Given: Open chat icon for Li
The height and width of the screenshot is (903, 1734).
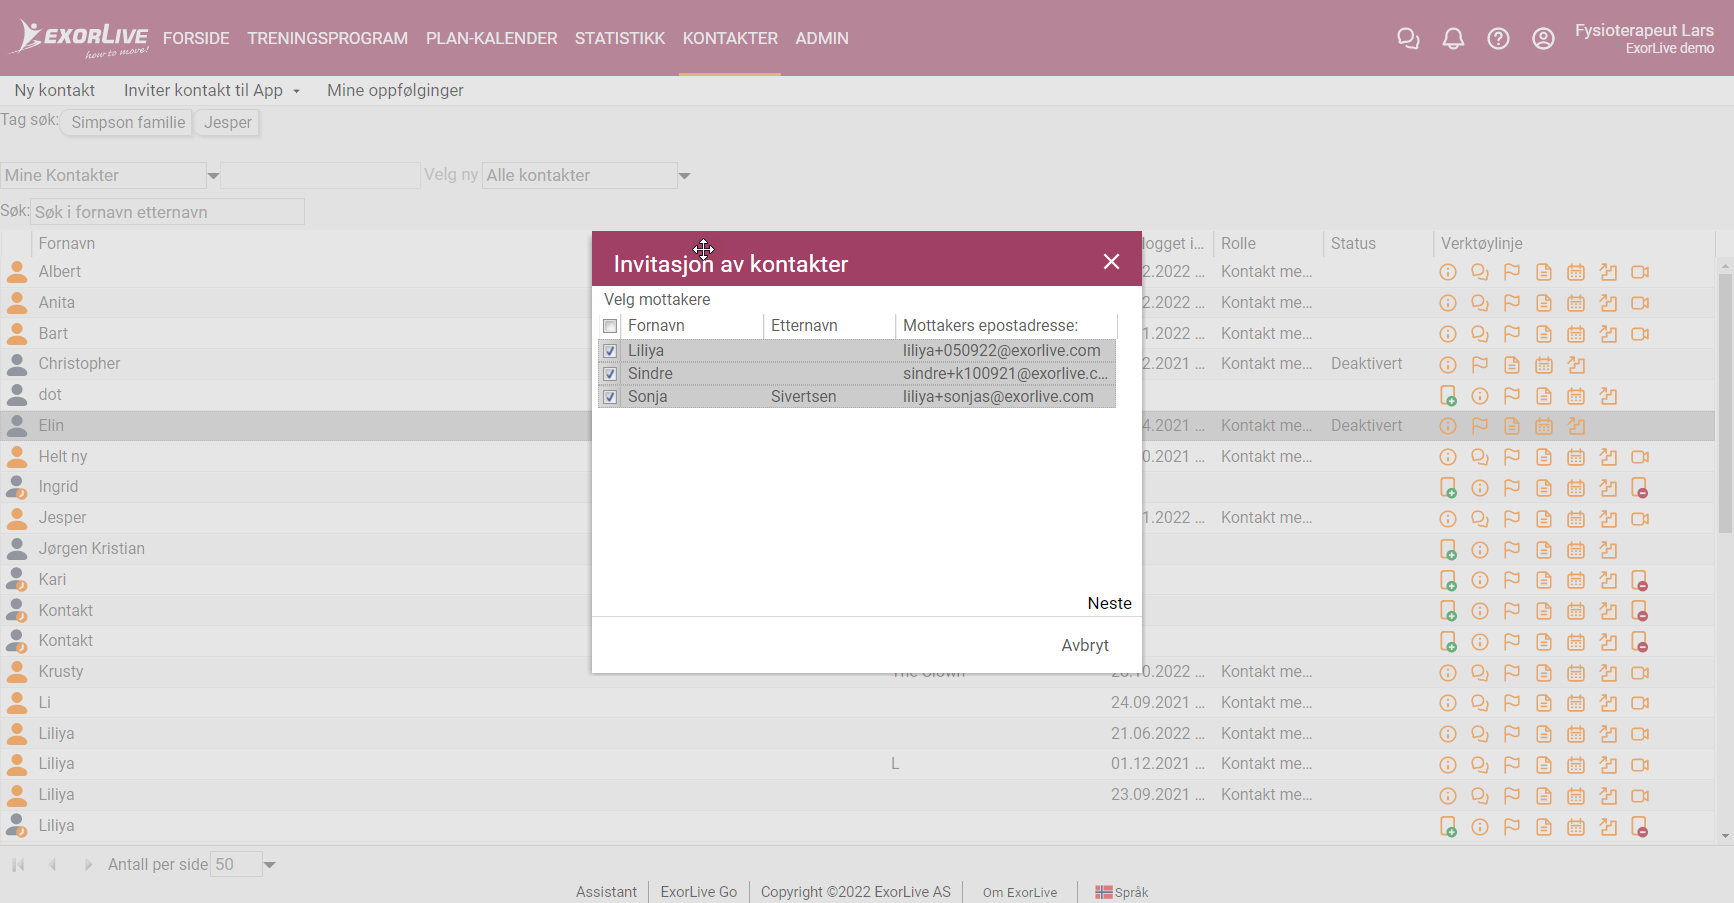Looking at the screenshot, I should coord(1480,703).
